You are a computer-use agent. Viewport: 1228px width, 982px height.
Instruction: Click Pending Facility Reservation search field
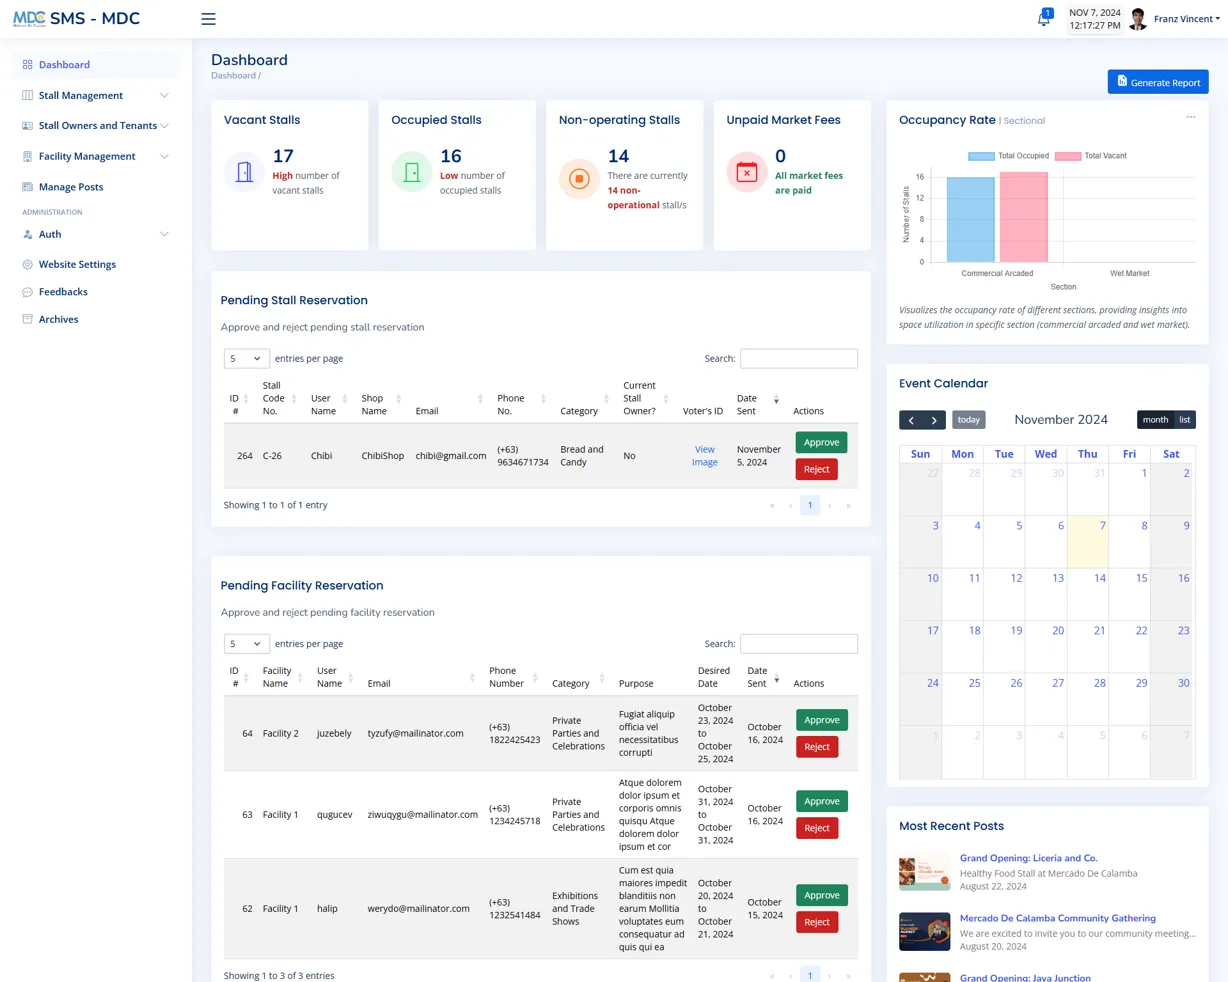tap(798, 644)
